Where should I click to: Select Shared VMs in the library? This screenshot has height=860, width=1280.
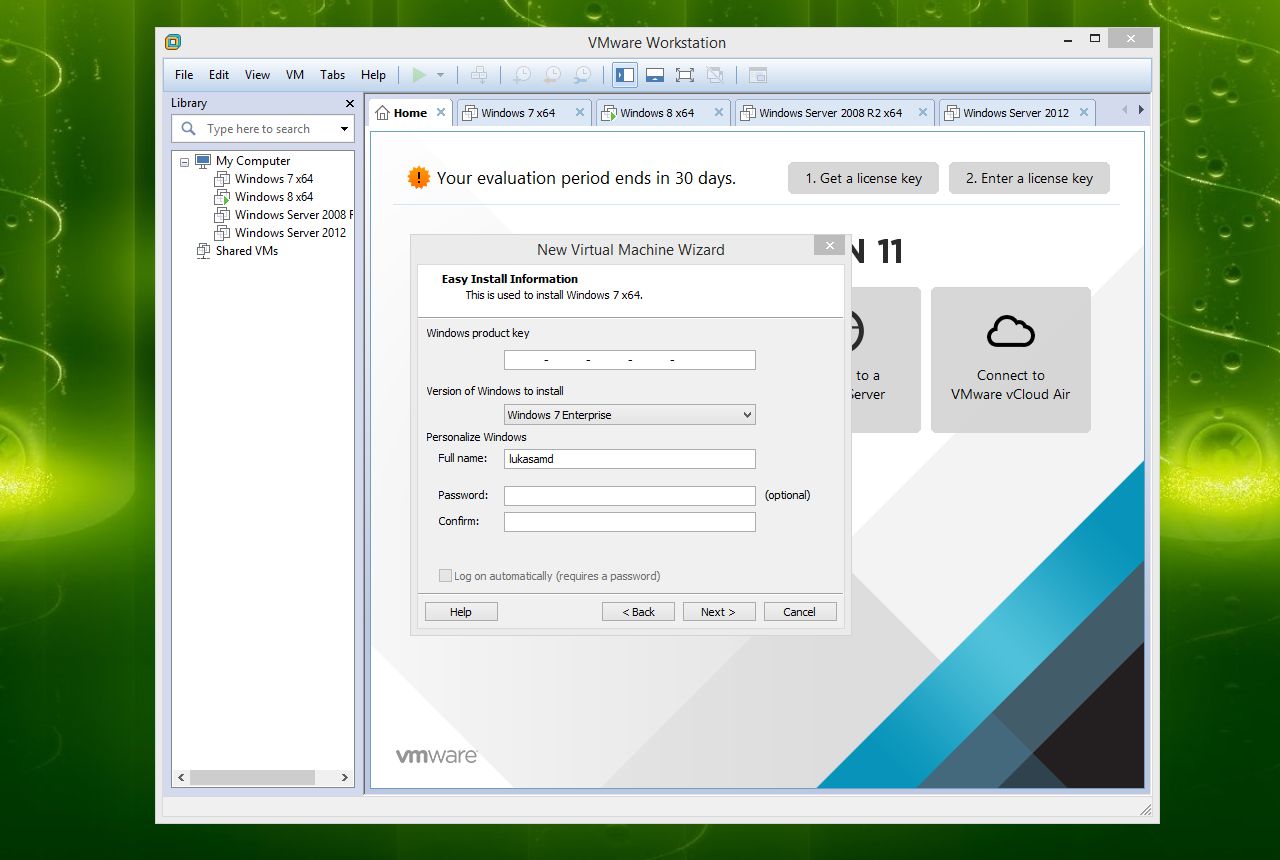237,251
